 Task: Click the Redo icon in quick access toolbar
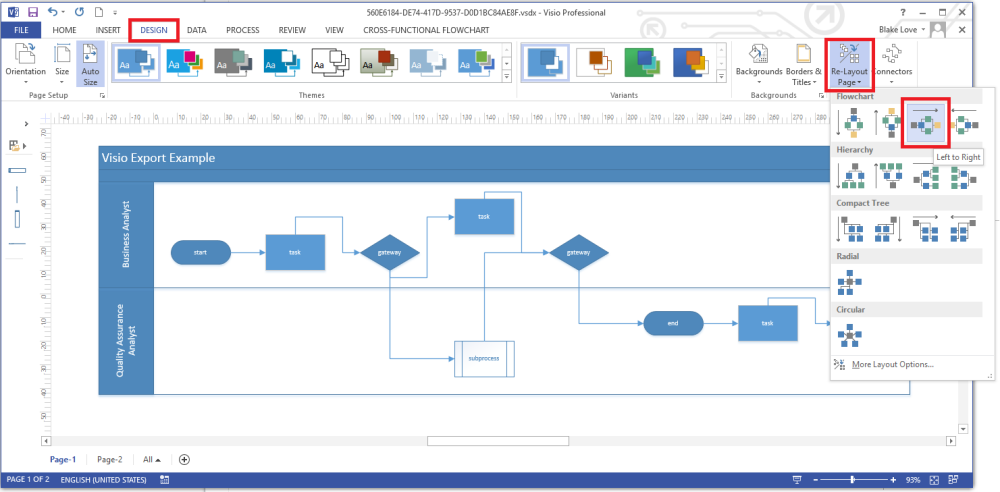pyautogui.click(x=79, y=12)
